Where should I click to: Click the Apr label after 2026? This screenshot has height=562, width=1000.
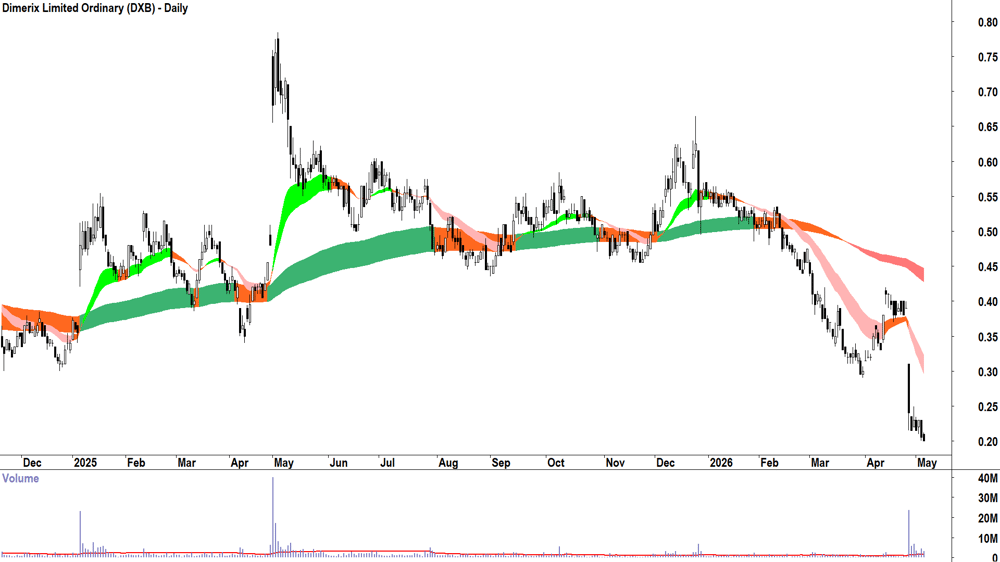point(875,462)
